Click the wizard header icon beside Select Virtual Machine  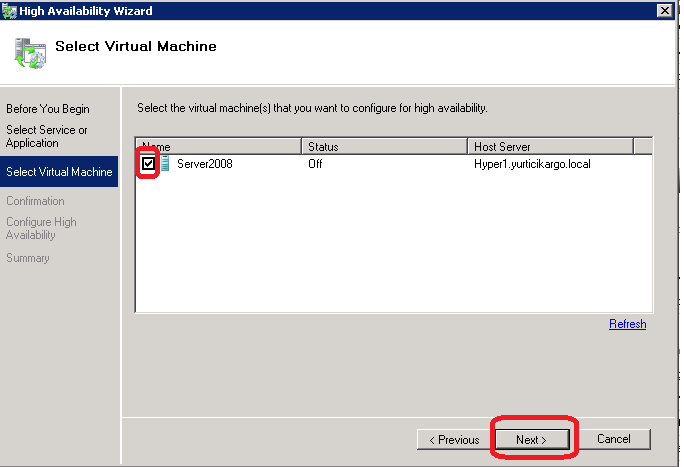(30, 52)
